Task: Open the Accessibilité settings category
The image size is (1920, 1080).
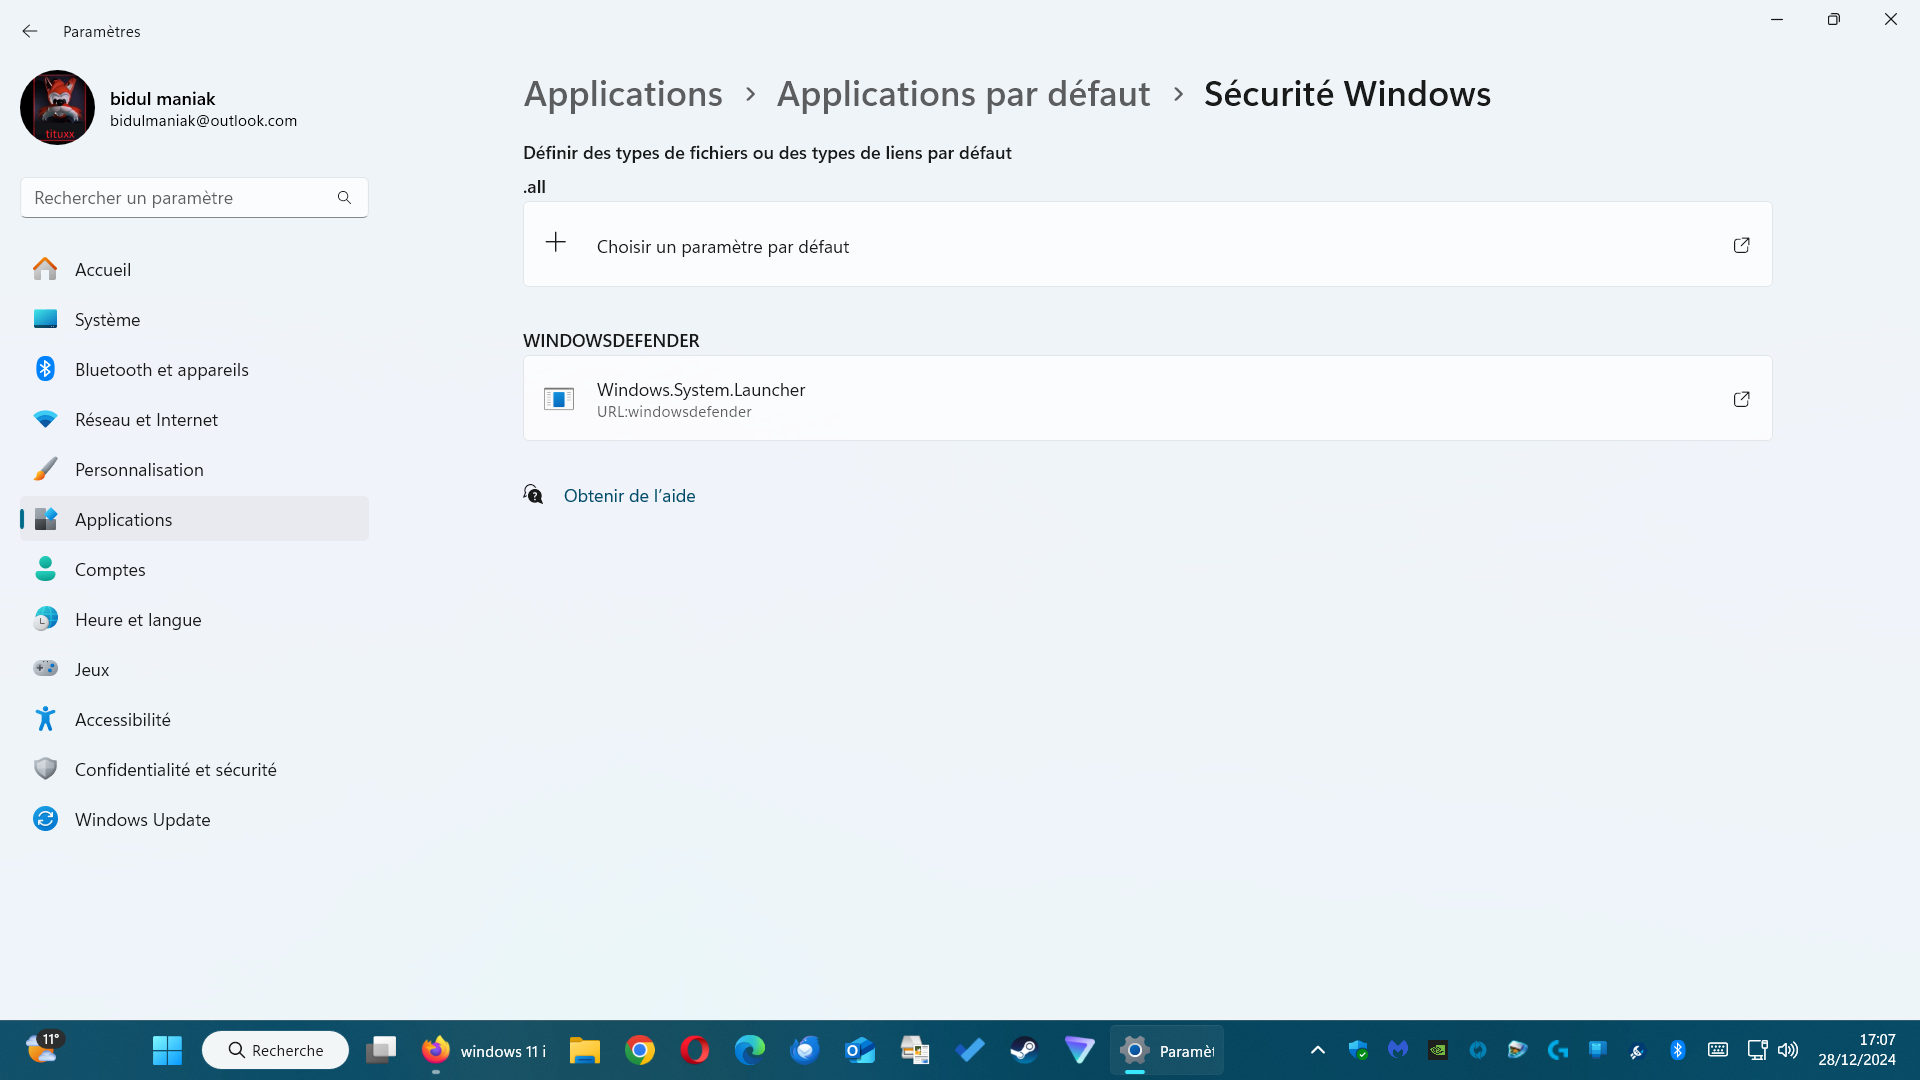Action: [122, 720]
